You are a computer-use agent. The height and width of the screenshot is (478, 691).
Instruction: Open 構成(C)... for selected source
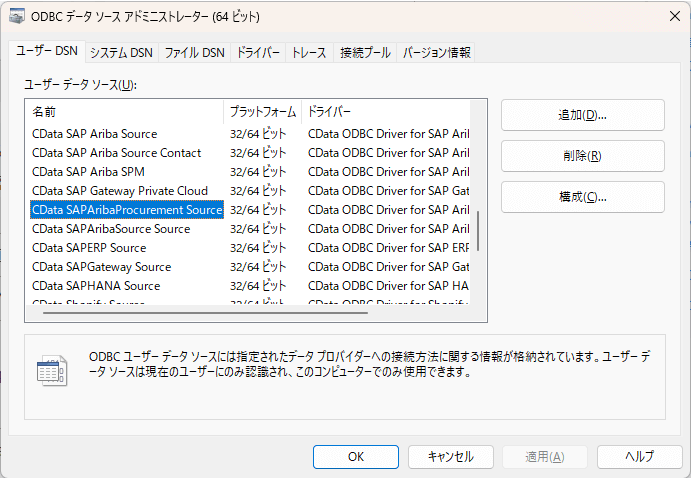pyautogui.click(x=583, y=197)
